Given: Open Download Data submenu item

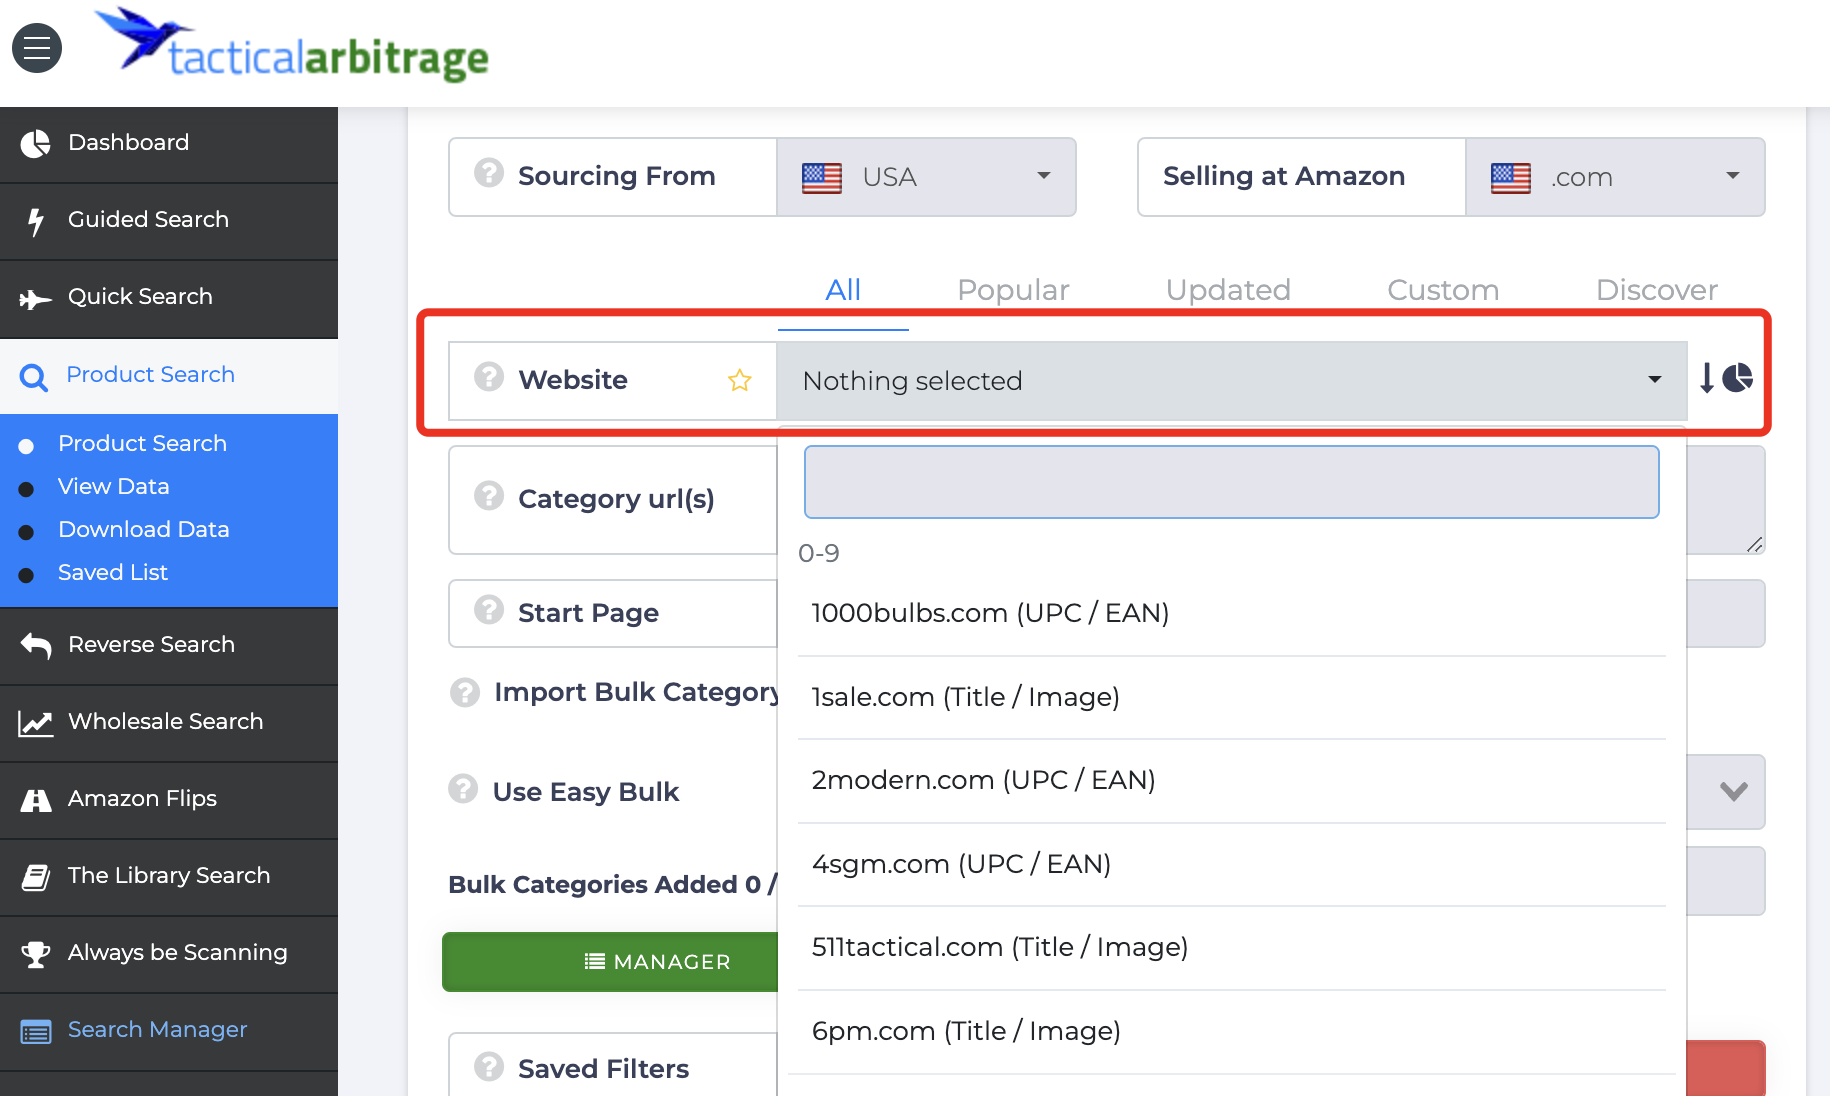Looking at the screenshot, I should [x=143, y=529].
